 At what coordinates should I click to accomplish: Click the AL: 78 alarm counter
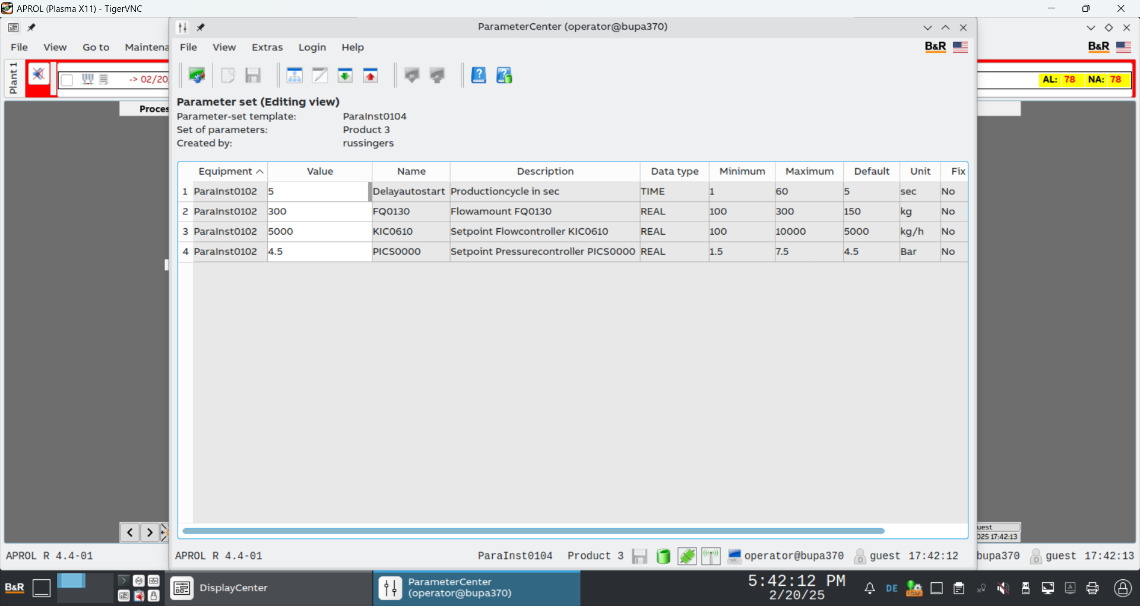(1059, 79)
